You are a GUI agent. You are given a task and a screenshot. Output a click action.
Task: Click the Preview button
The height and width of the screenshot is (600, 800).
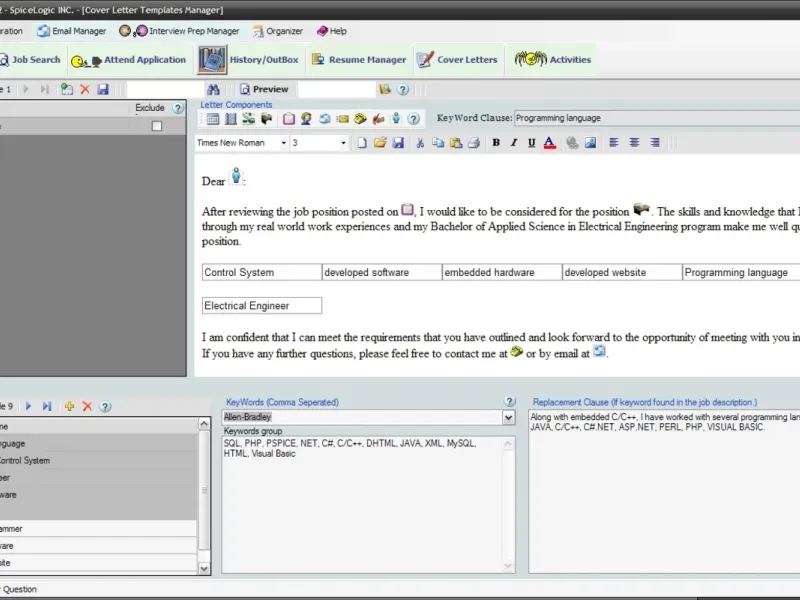(x=264, y=89)
